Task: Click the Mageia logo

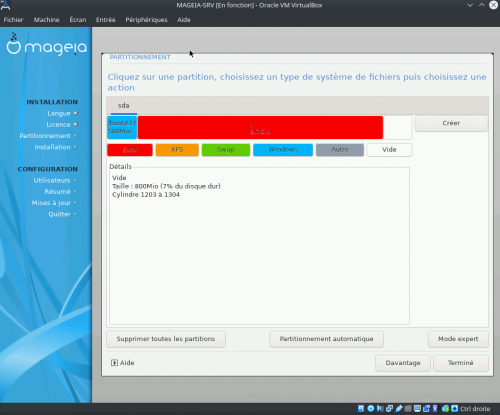Action: [x=47, y=45]
